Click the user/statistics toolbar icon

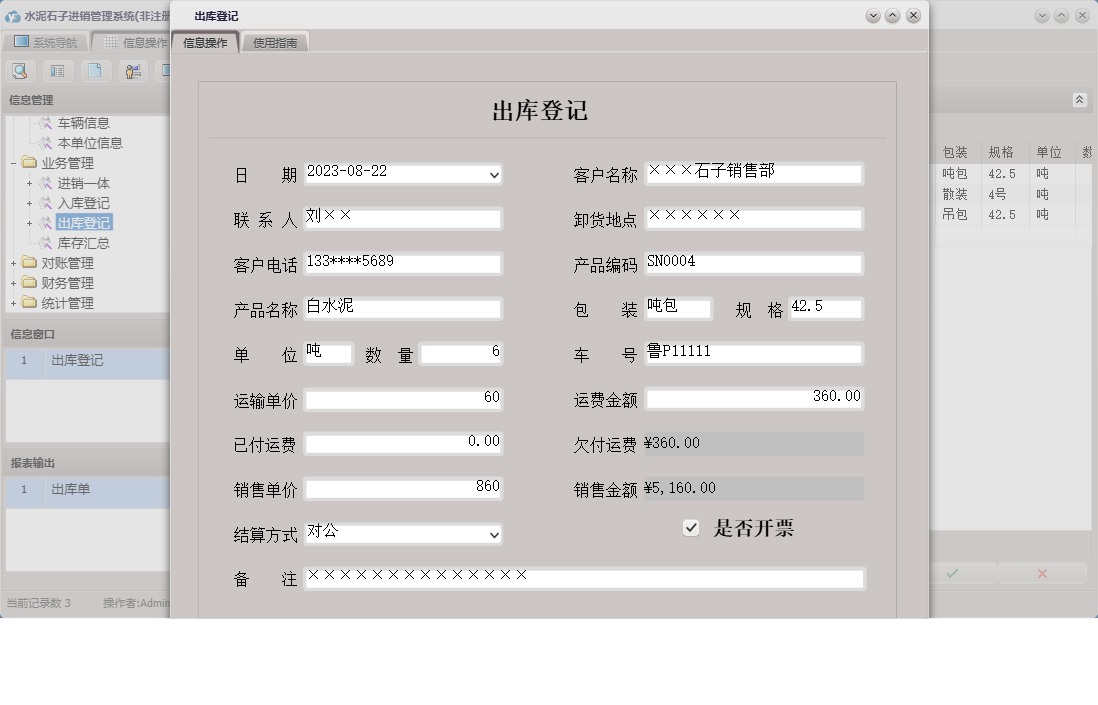tap(132, 70)
